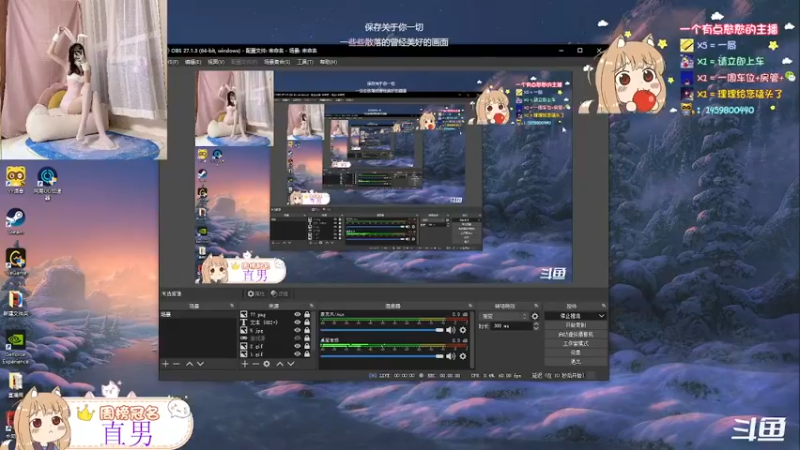The width and height of the screenshot is (800, 450).
Task: Open source properties gear under sources list
Action: tap(267, 364)
